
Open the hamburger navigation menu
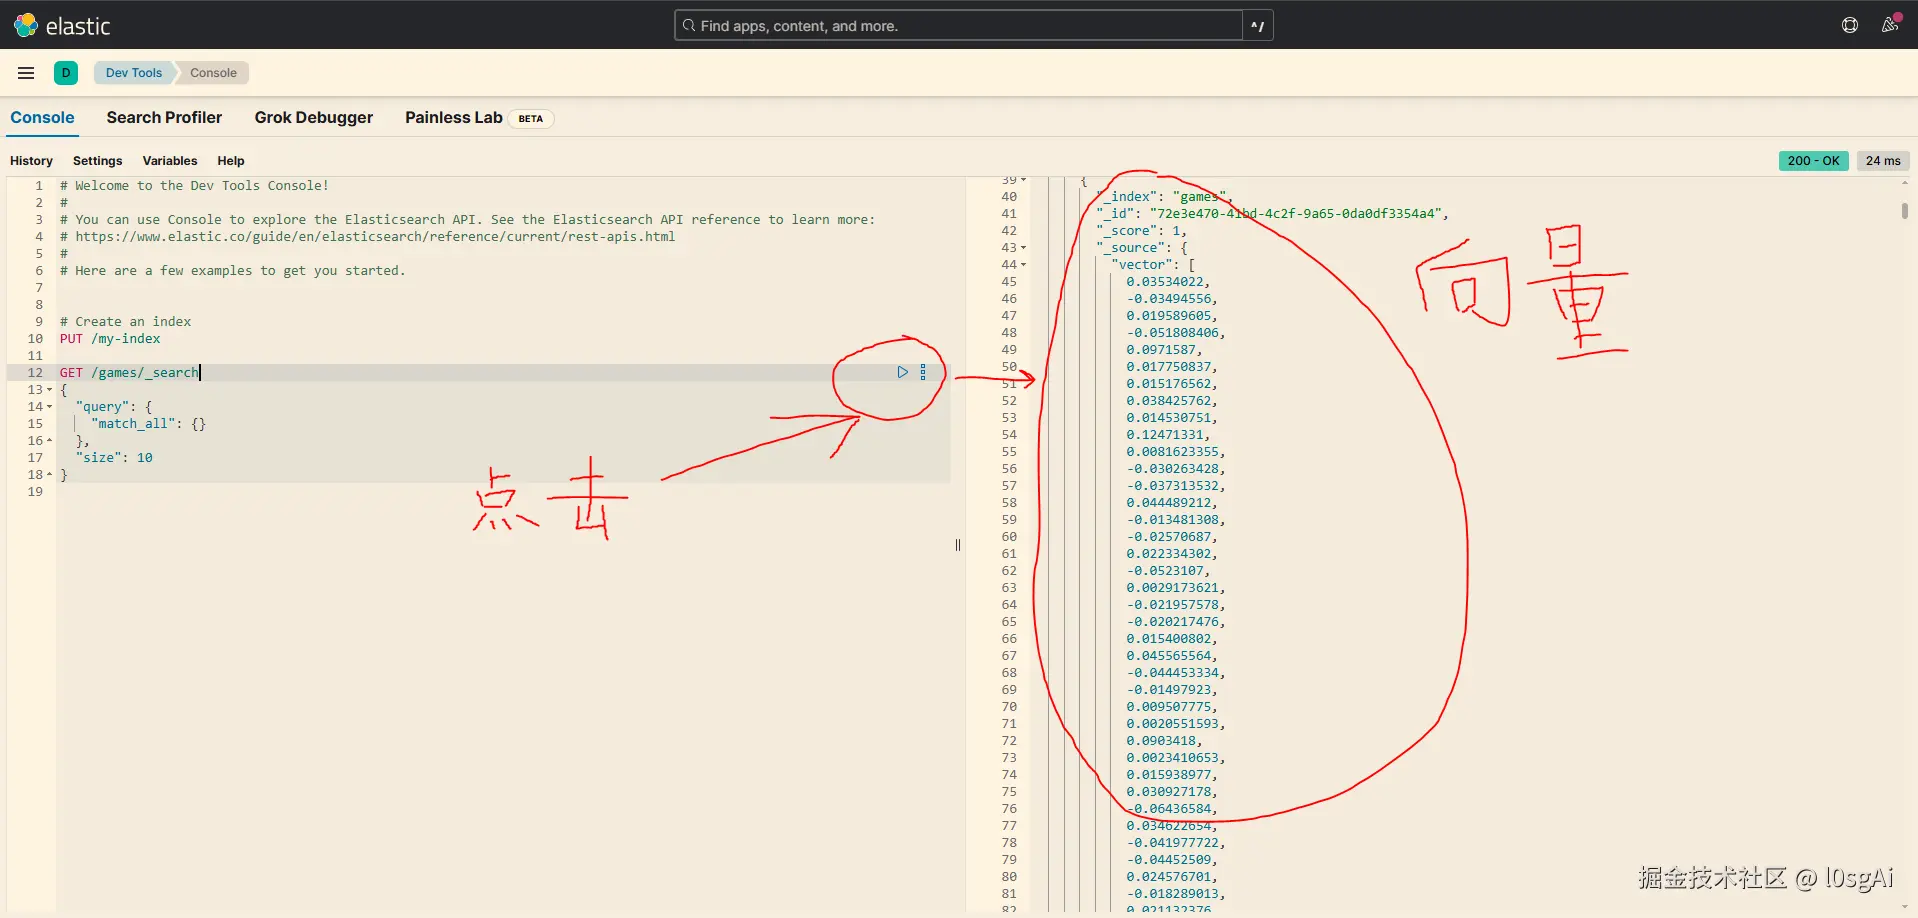tap(26, 73)
